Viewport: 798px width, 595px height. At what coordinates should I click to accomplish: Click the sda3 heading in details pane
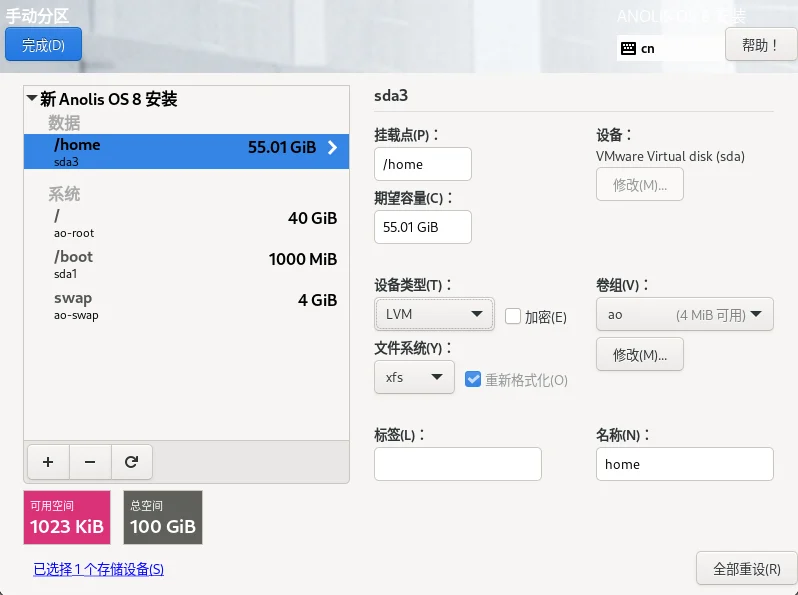click(x=391, y=95)
